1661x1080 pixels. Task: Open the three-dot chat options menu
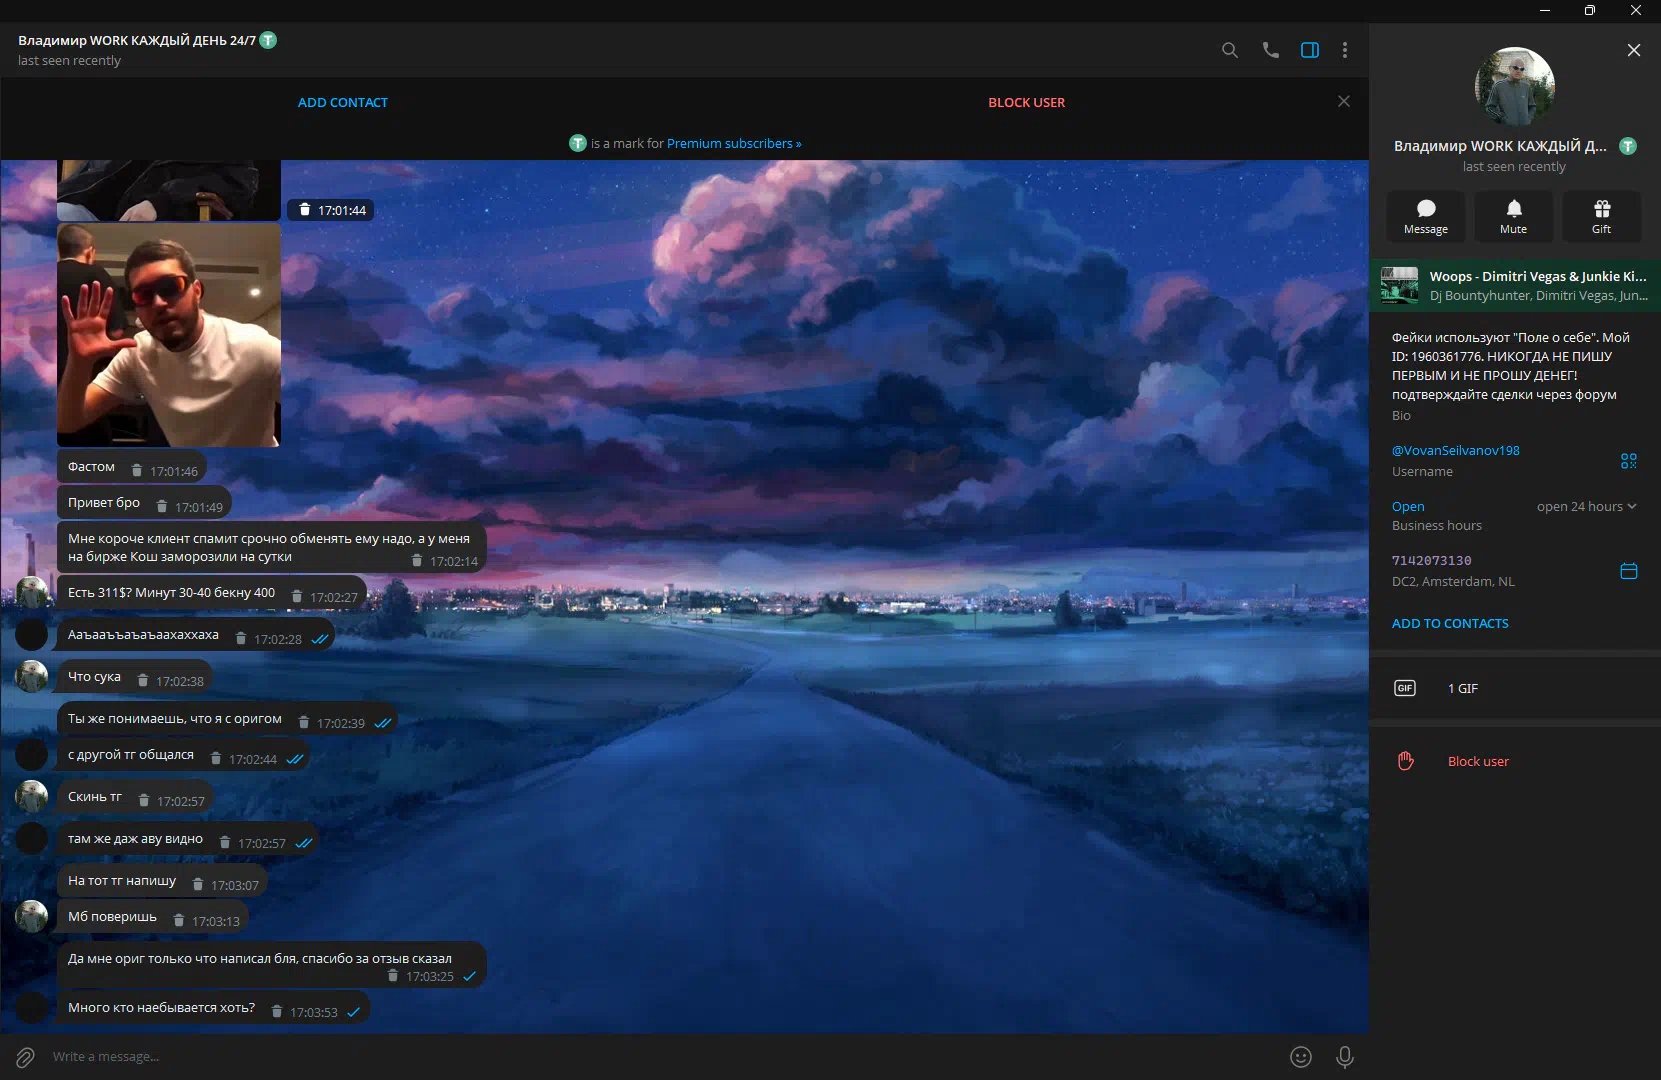(1345, 50)
